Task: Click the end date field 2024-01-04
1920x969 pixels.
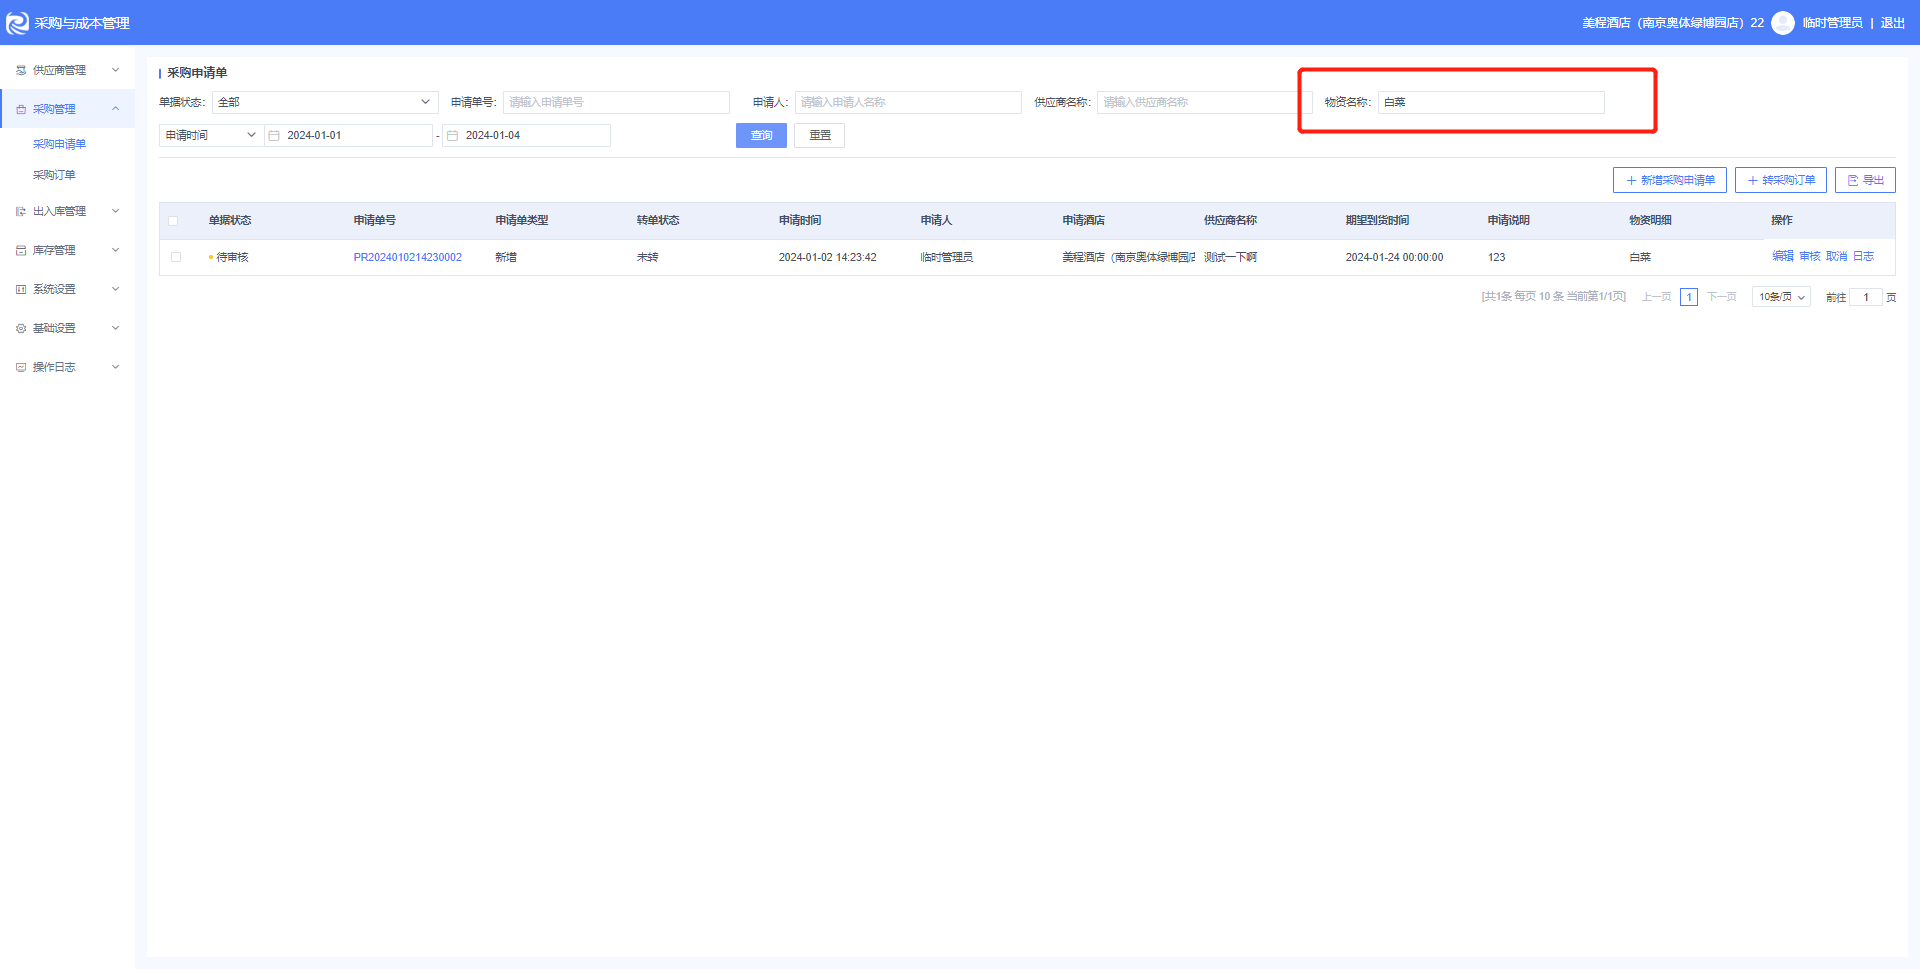Action: tap(526, 135)
